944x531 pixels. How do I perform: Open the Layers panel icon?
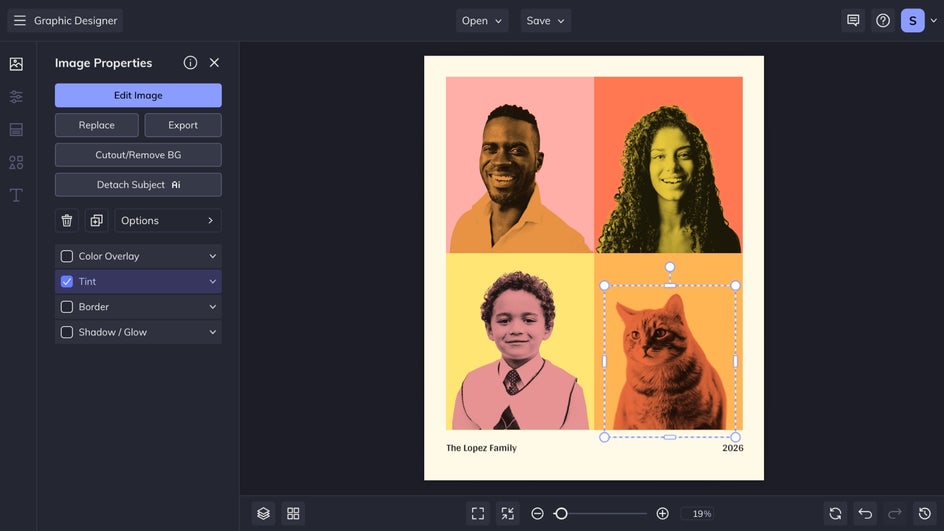263,514
